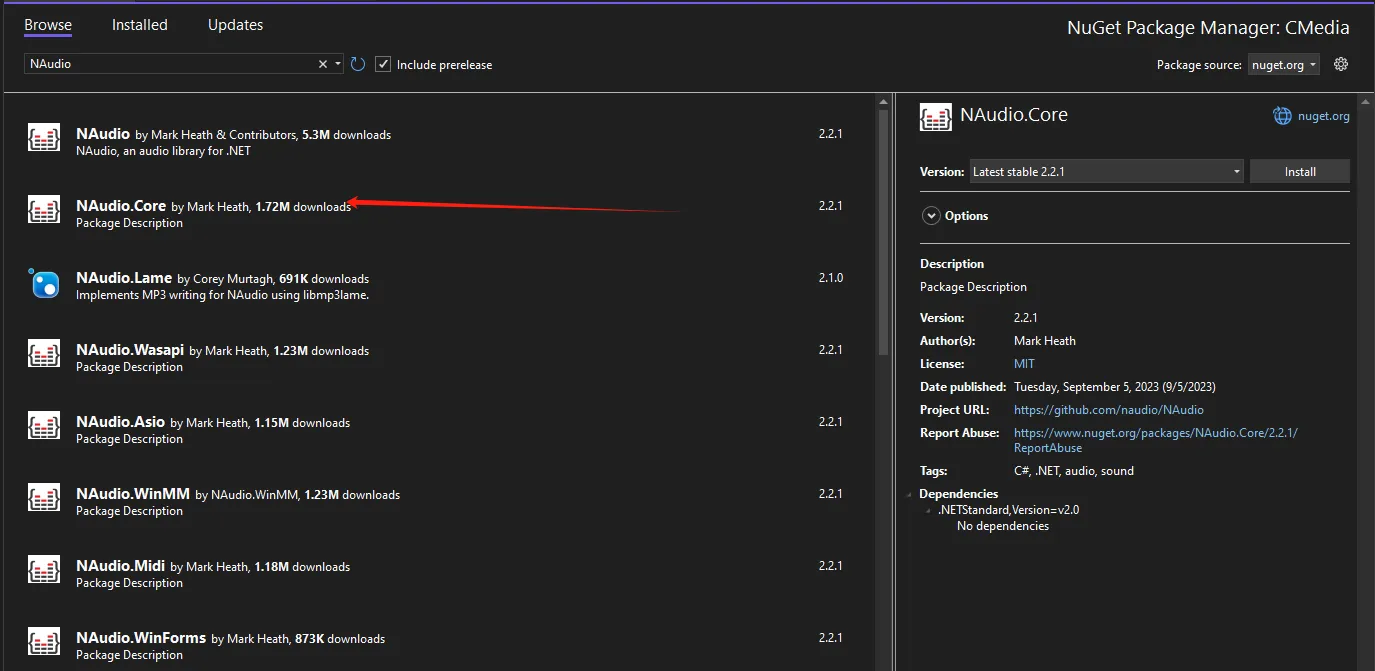1375x671 pixels.
Task: Switch to the Browse tab
Action: 48,25
